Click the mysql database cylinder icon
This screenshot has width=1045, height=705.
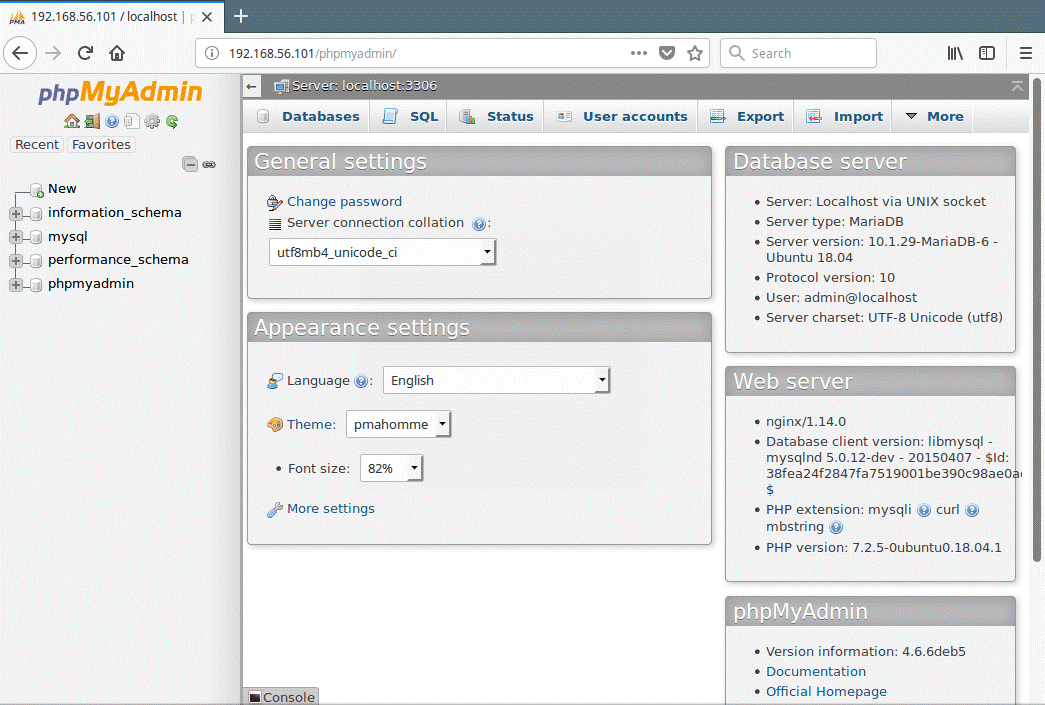(37, 237)
